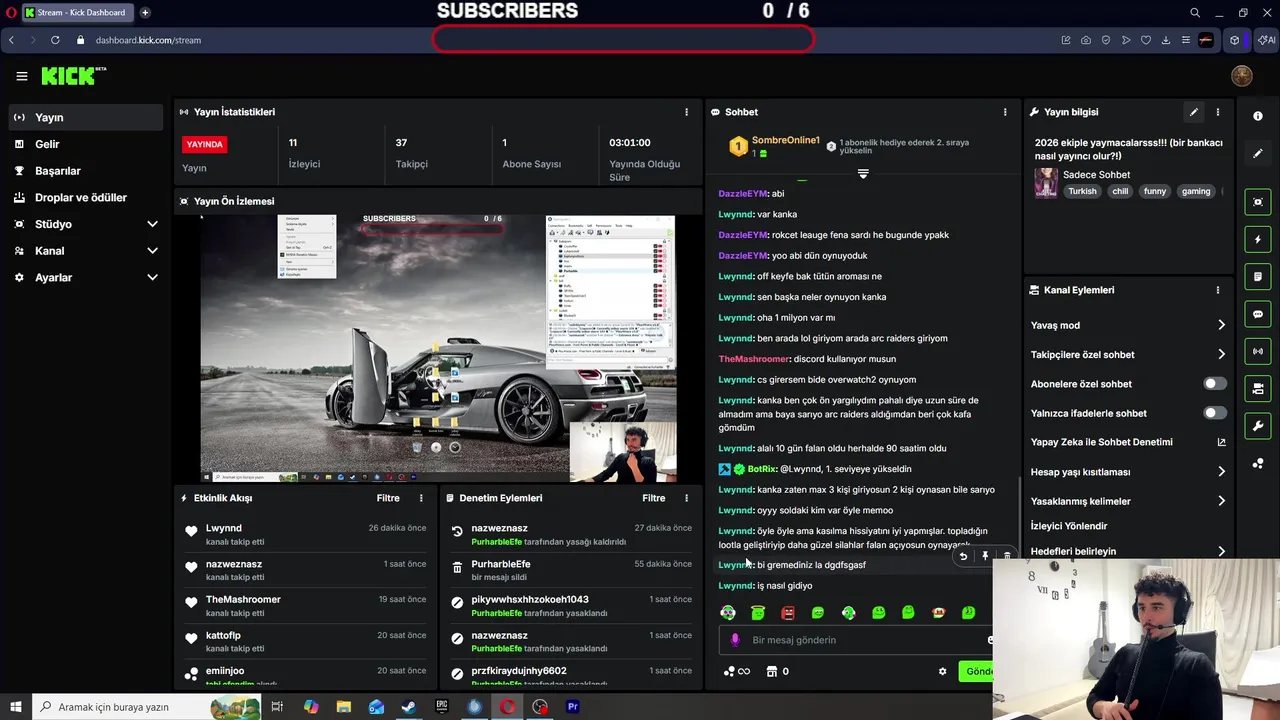1280x720 pixels.
Task: Open Denetim Eylemleri Filtre dropdown
Action: (x=653, y=498)
